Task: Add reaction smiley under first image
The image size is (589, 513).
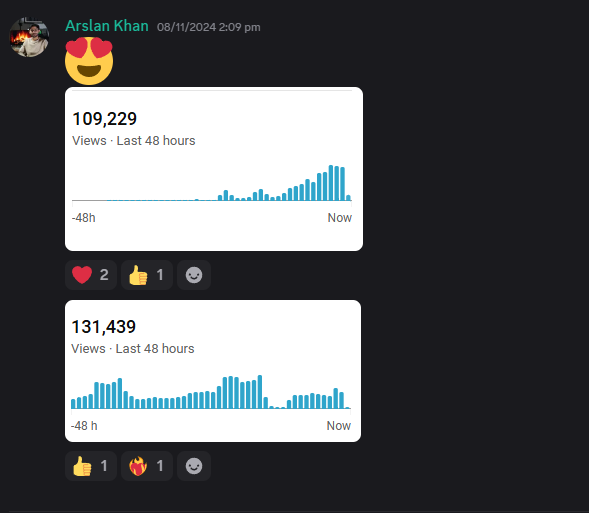Action: click(194, 275)
